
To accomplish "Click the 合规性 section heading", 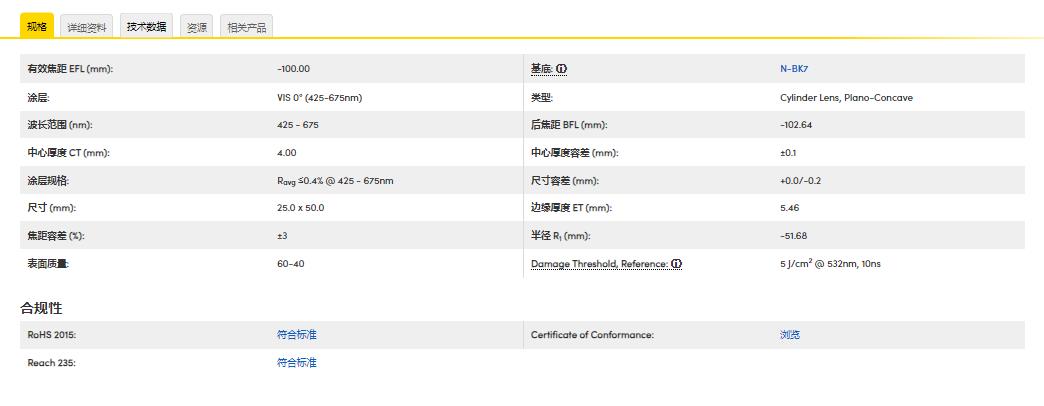I will (42, 307).
